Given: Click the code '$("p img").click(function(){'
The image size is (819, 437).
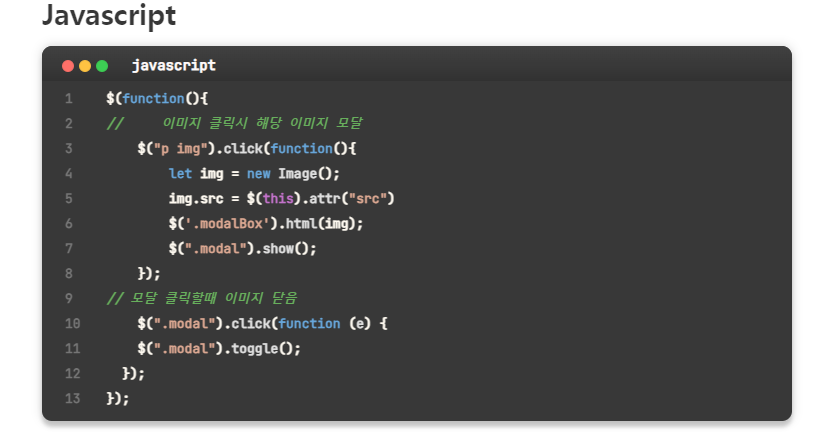Looking at the screenshot, I should coord(247,149).
